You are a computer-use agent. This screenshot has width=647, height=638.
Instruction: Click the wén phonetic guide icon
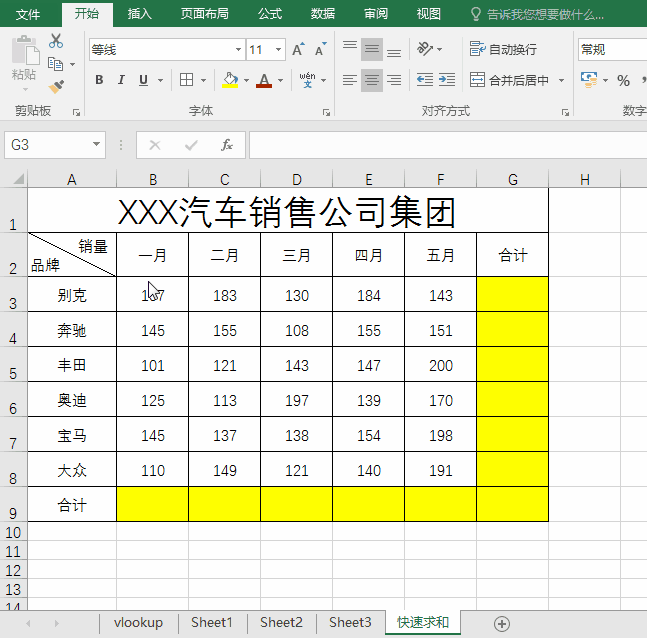click(307, 80)
